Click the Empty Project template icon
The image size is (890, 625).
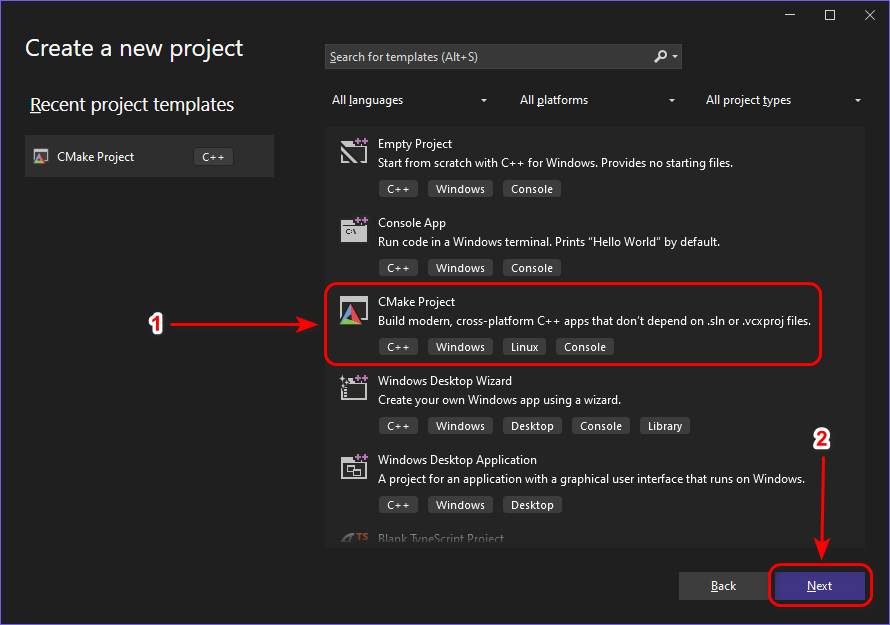coord(355,152)
